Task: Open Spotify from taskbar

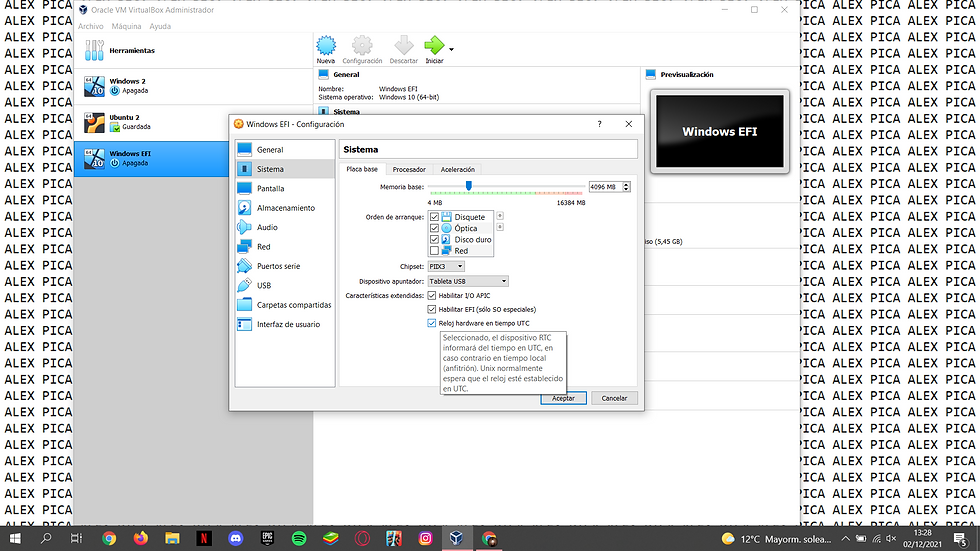Action: pyautogui.click(x=299, y=539)
